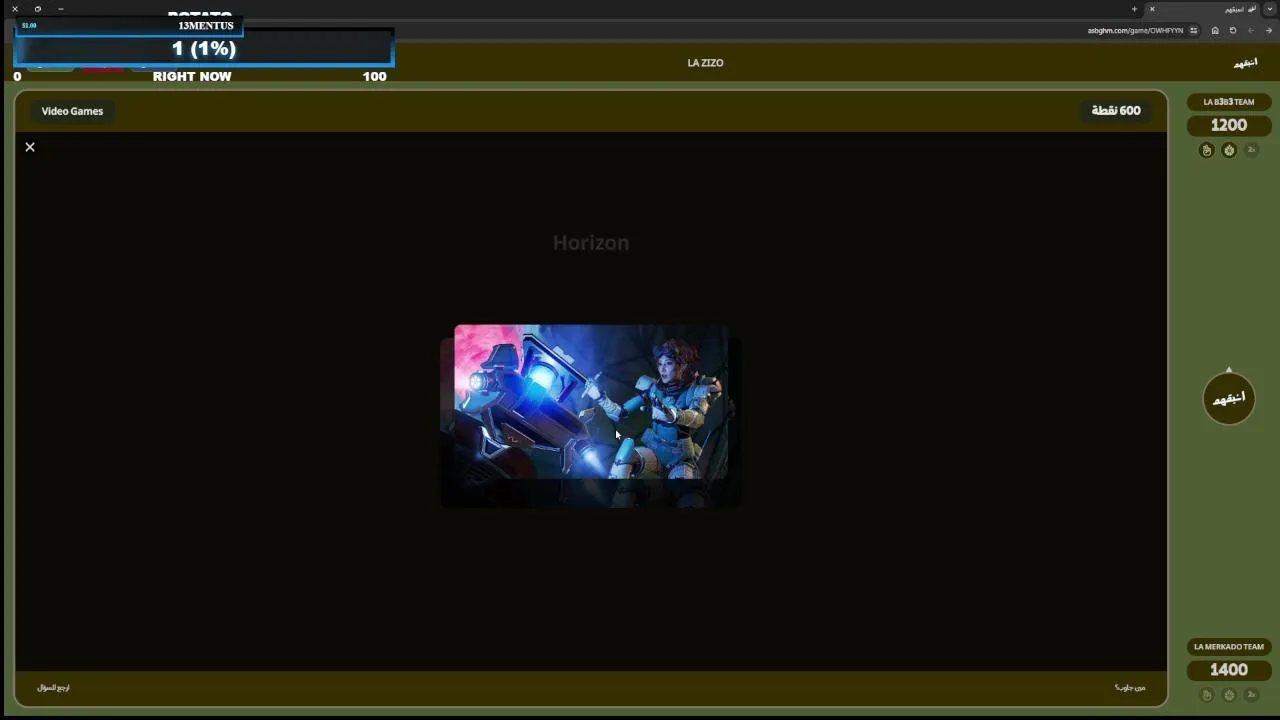The width and height of the screenshot is (1280, 720).
Task: Use LA MERKADO TEAM's hand lifeline icon
Action: coord(1207,695)
